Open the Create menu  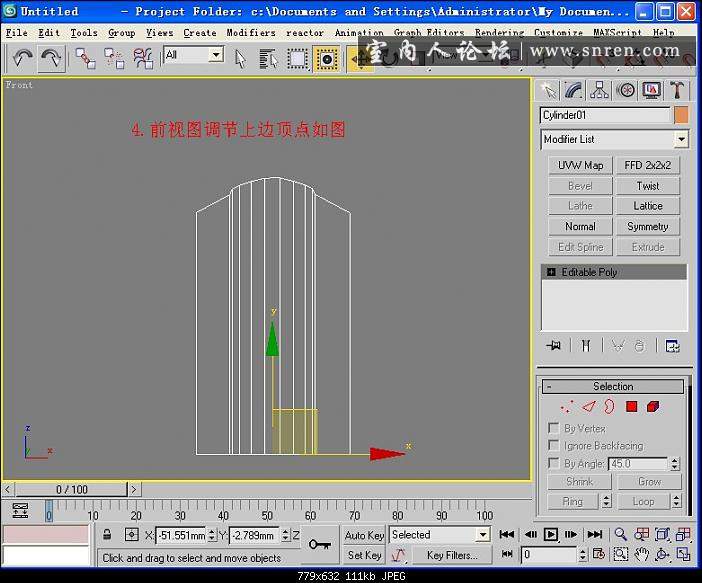point(199,32)
